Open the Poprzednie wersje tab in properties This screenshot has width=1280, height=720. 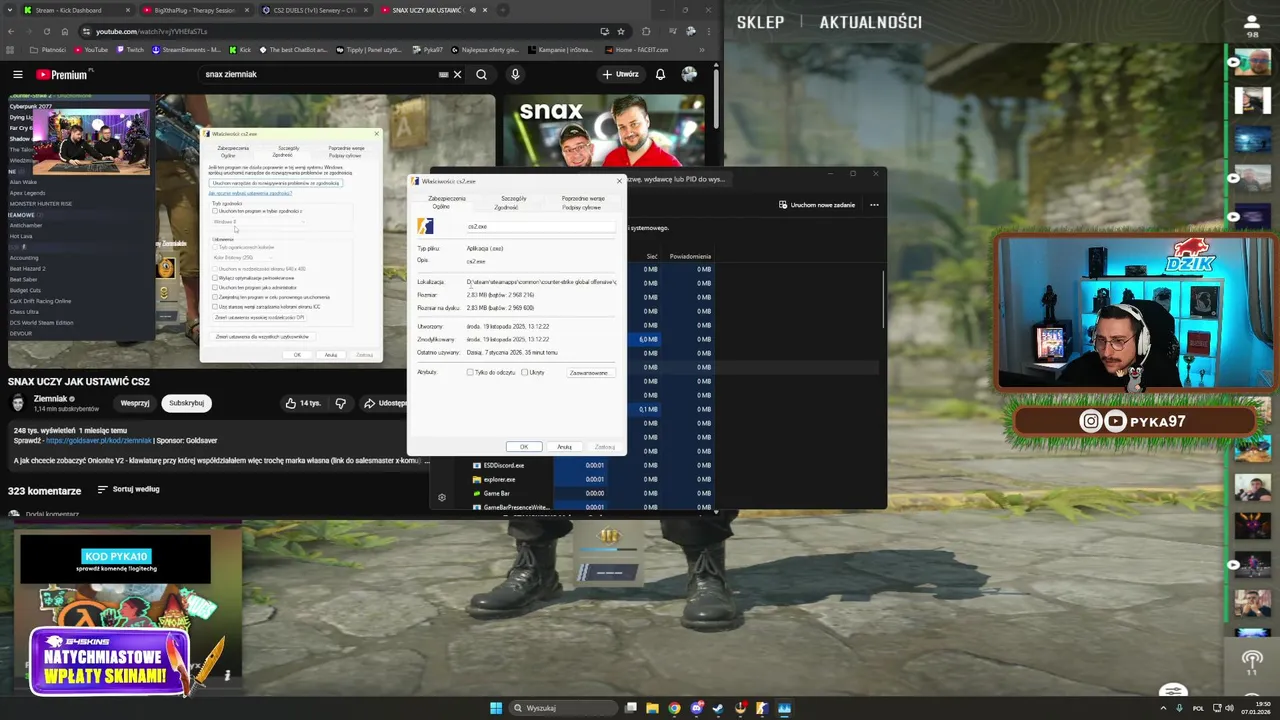583,198
